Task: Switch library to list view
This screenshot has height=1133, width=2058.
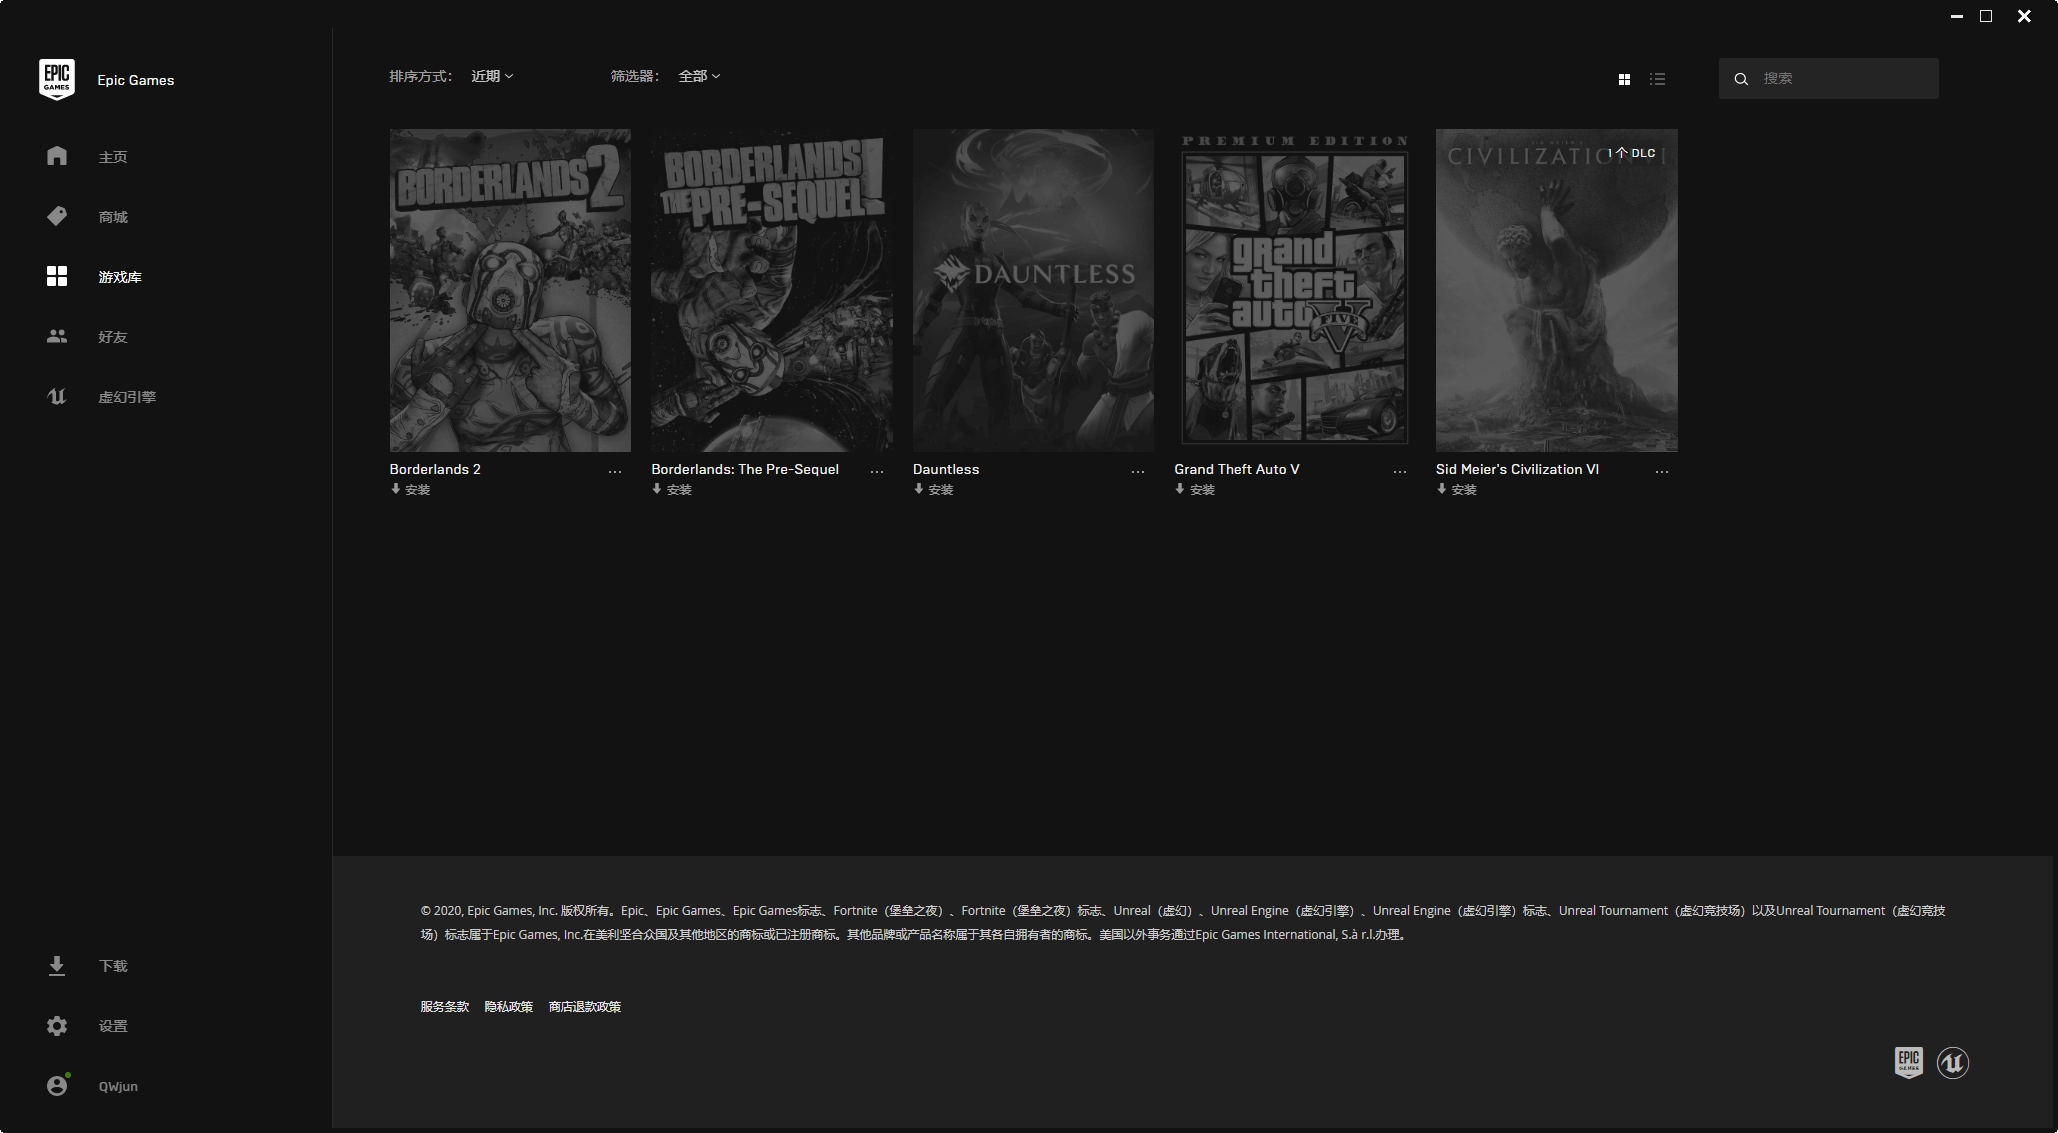Action: point(1657,79)
